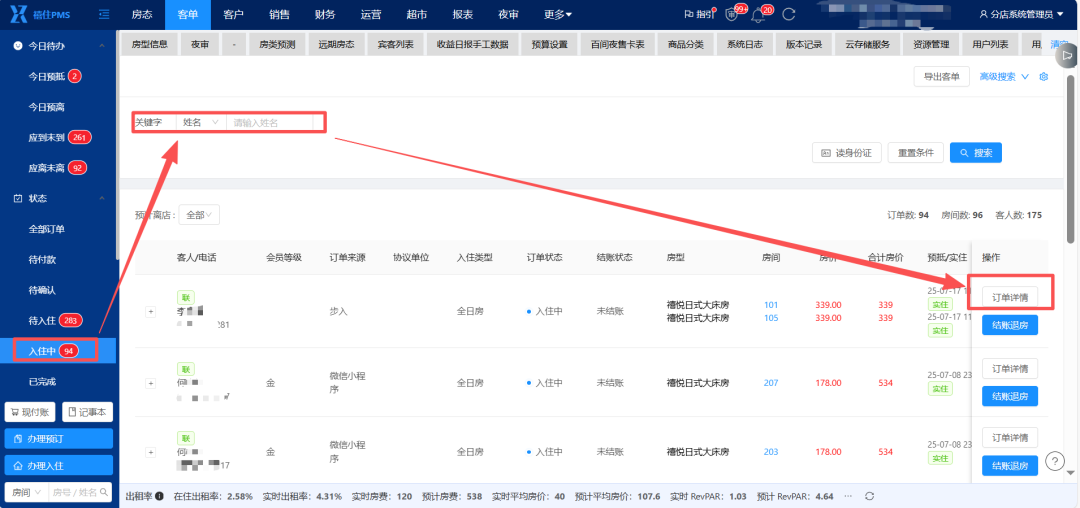1080x508 pixels.
Task: Open the 房间 dropdown at the sidebar bottom
Action: (x=27, y=492)
